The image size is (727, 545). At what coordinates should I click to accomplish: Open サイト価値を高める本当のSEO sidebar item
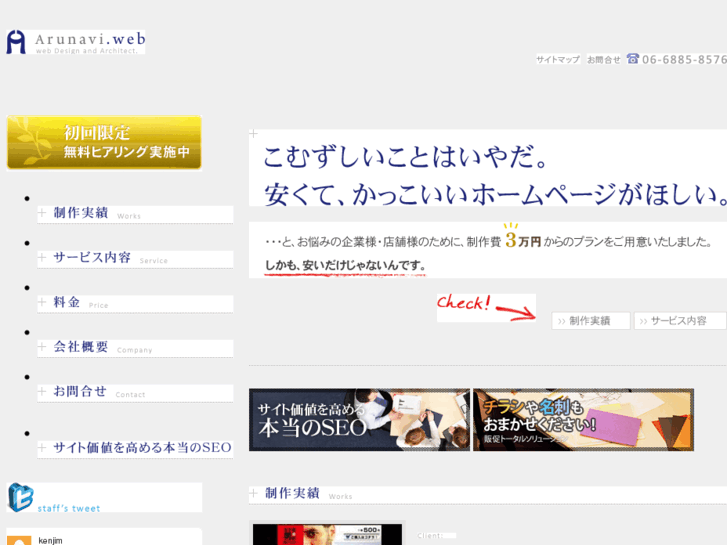135,449
